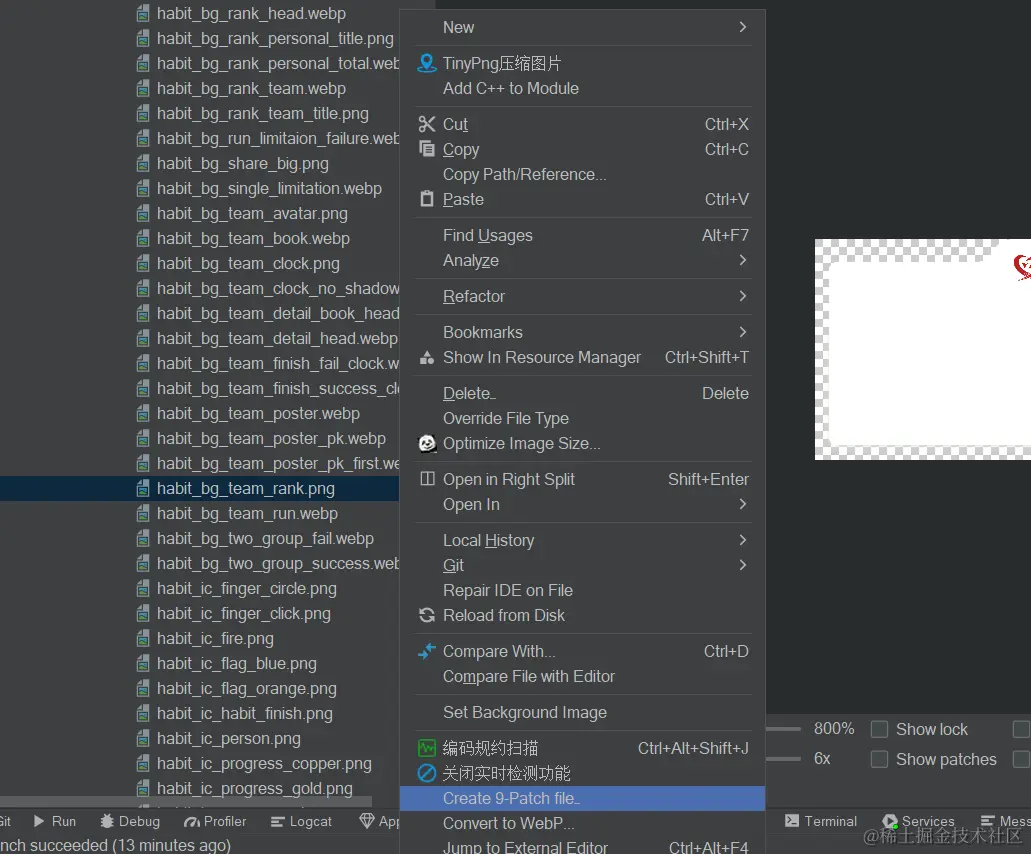Click the Run tool window play icon
Screen dimensions: 1031x854
point(39,821)
